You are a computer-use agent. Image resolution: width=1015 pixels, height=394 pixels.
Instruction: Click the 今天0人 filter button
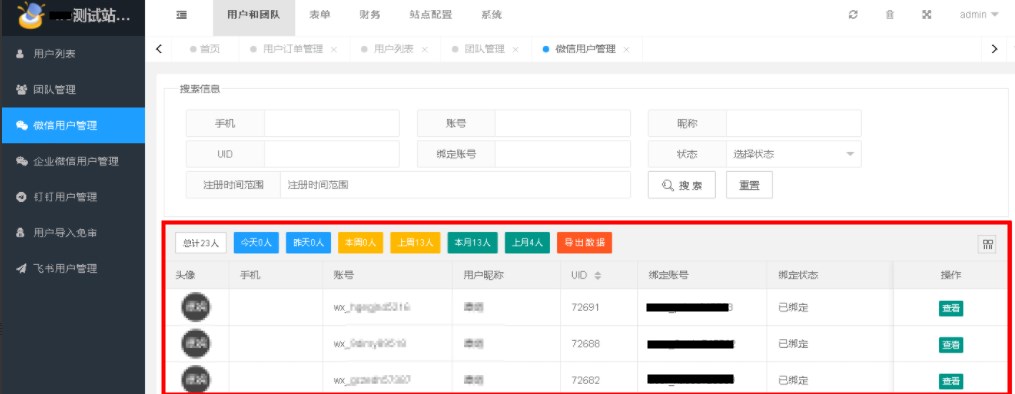pyautogui.click(x=256, y=243)
